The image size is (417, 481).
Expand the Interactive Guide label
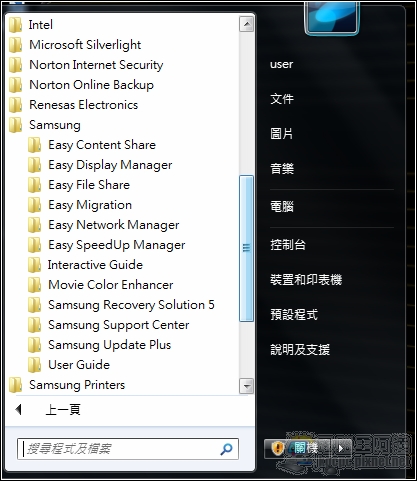click(x=95, y=265)
